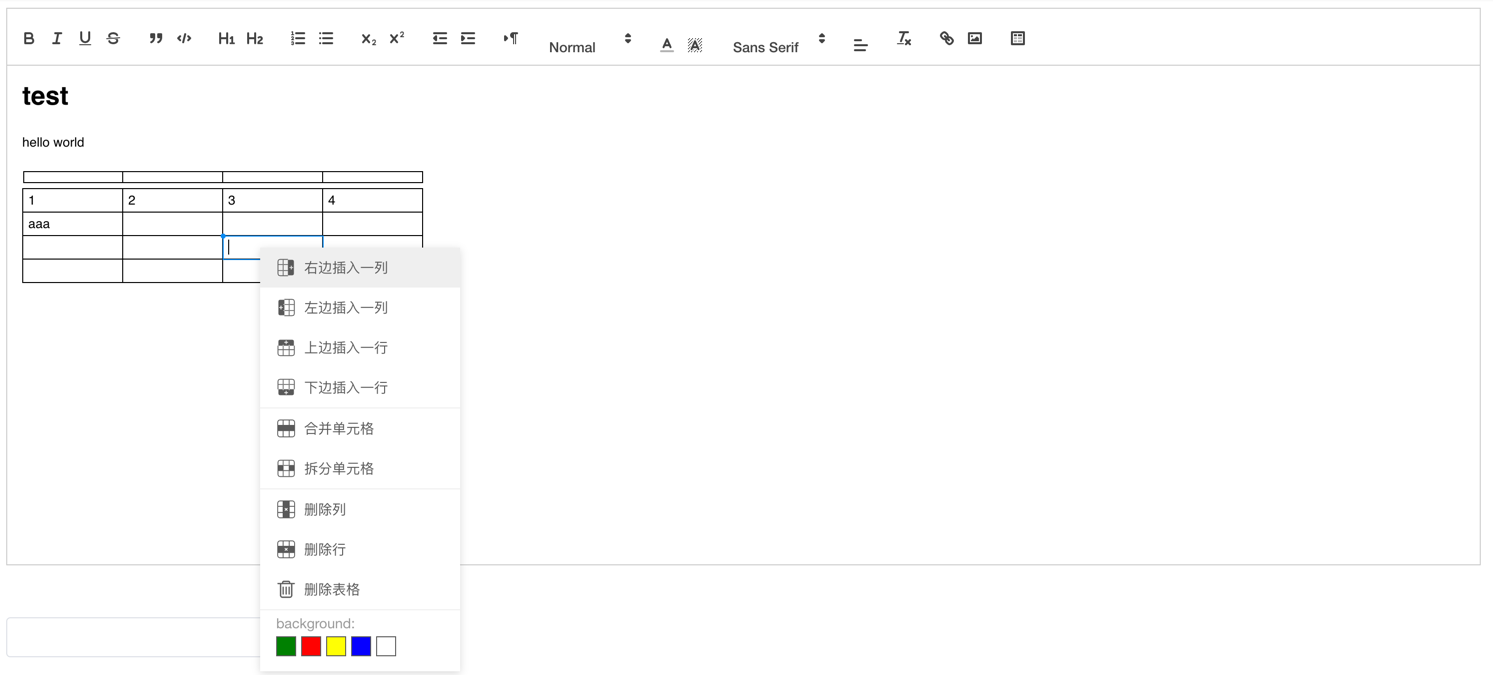Decrease the text indent
The height and width of the screenshot is (675, 1493).
(440, 38)
